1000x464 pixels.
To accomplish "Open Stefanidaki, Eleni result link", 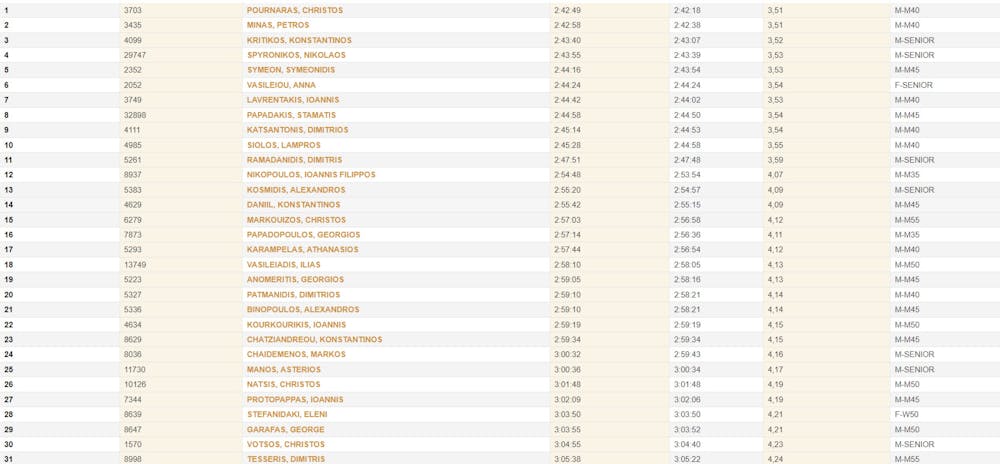I will [287, 414].
